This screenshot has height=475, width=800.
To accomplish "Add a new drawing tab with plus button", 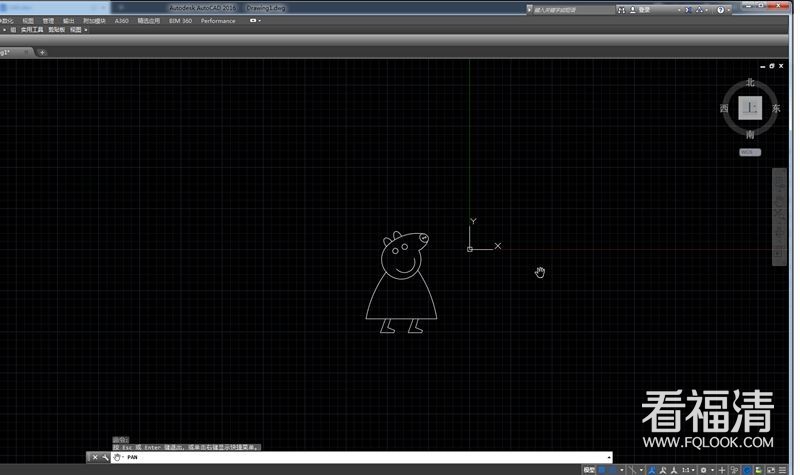I will click(x=42, y=52).
